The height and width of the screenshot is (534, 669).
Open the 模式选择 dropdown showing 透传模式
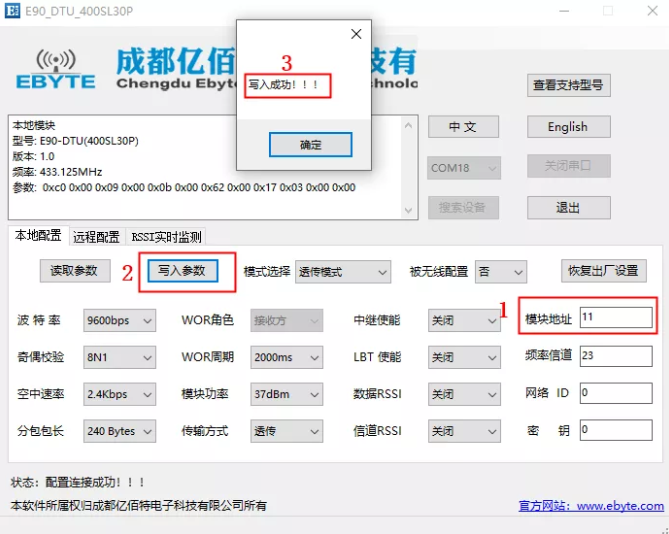343,272
